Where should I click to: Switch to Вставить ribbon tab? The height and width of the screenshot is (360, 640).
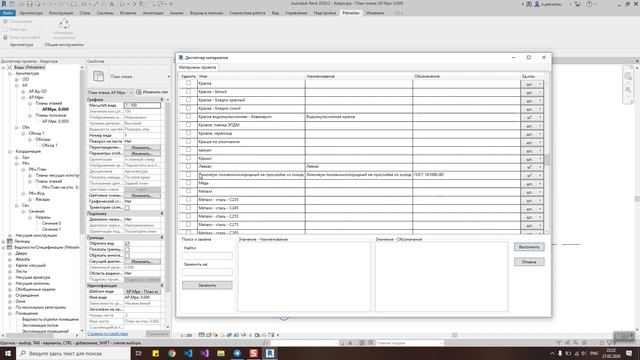(x=128, y=13)
